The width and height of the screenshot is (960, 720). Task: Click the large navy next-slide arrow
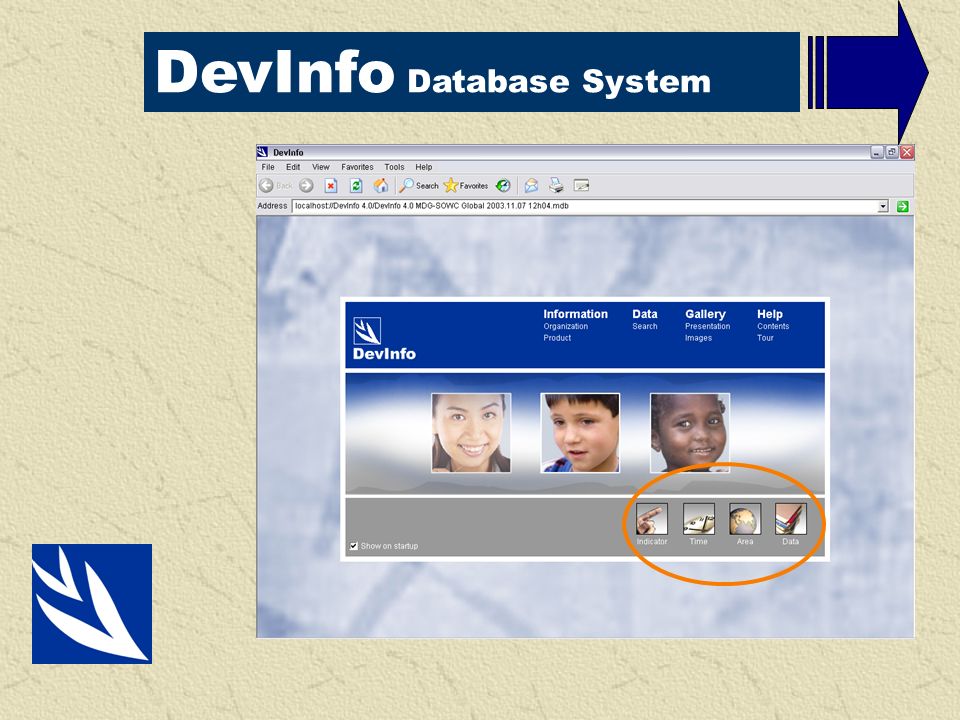coord(868,72)
